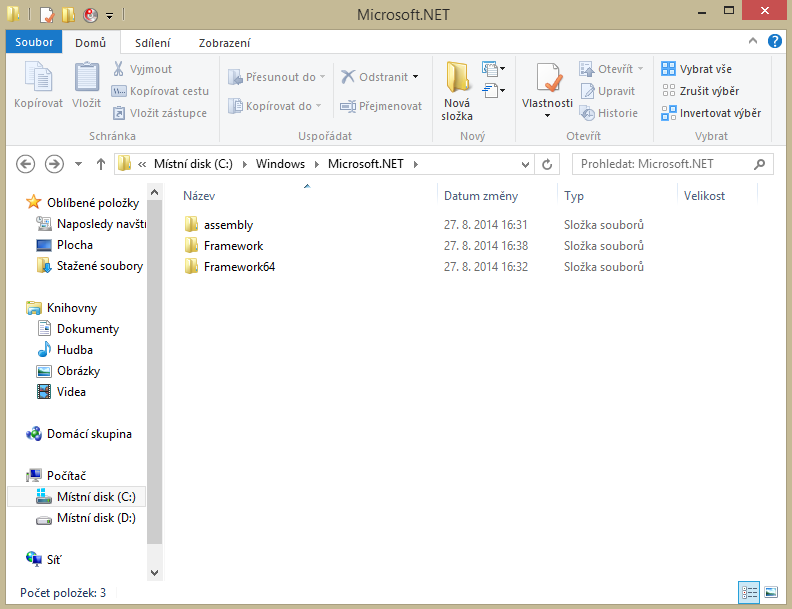Switch to details view layout icon
This screenshot has width=792, height=609.
point(749,592)
